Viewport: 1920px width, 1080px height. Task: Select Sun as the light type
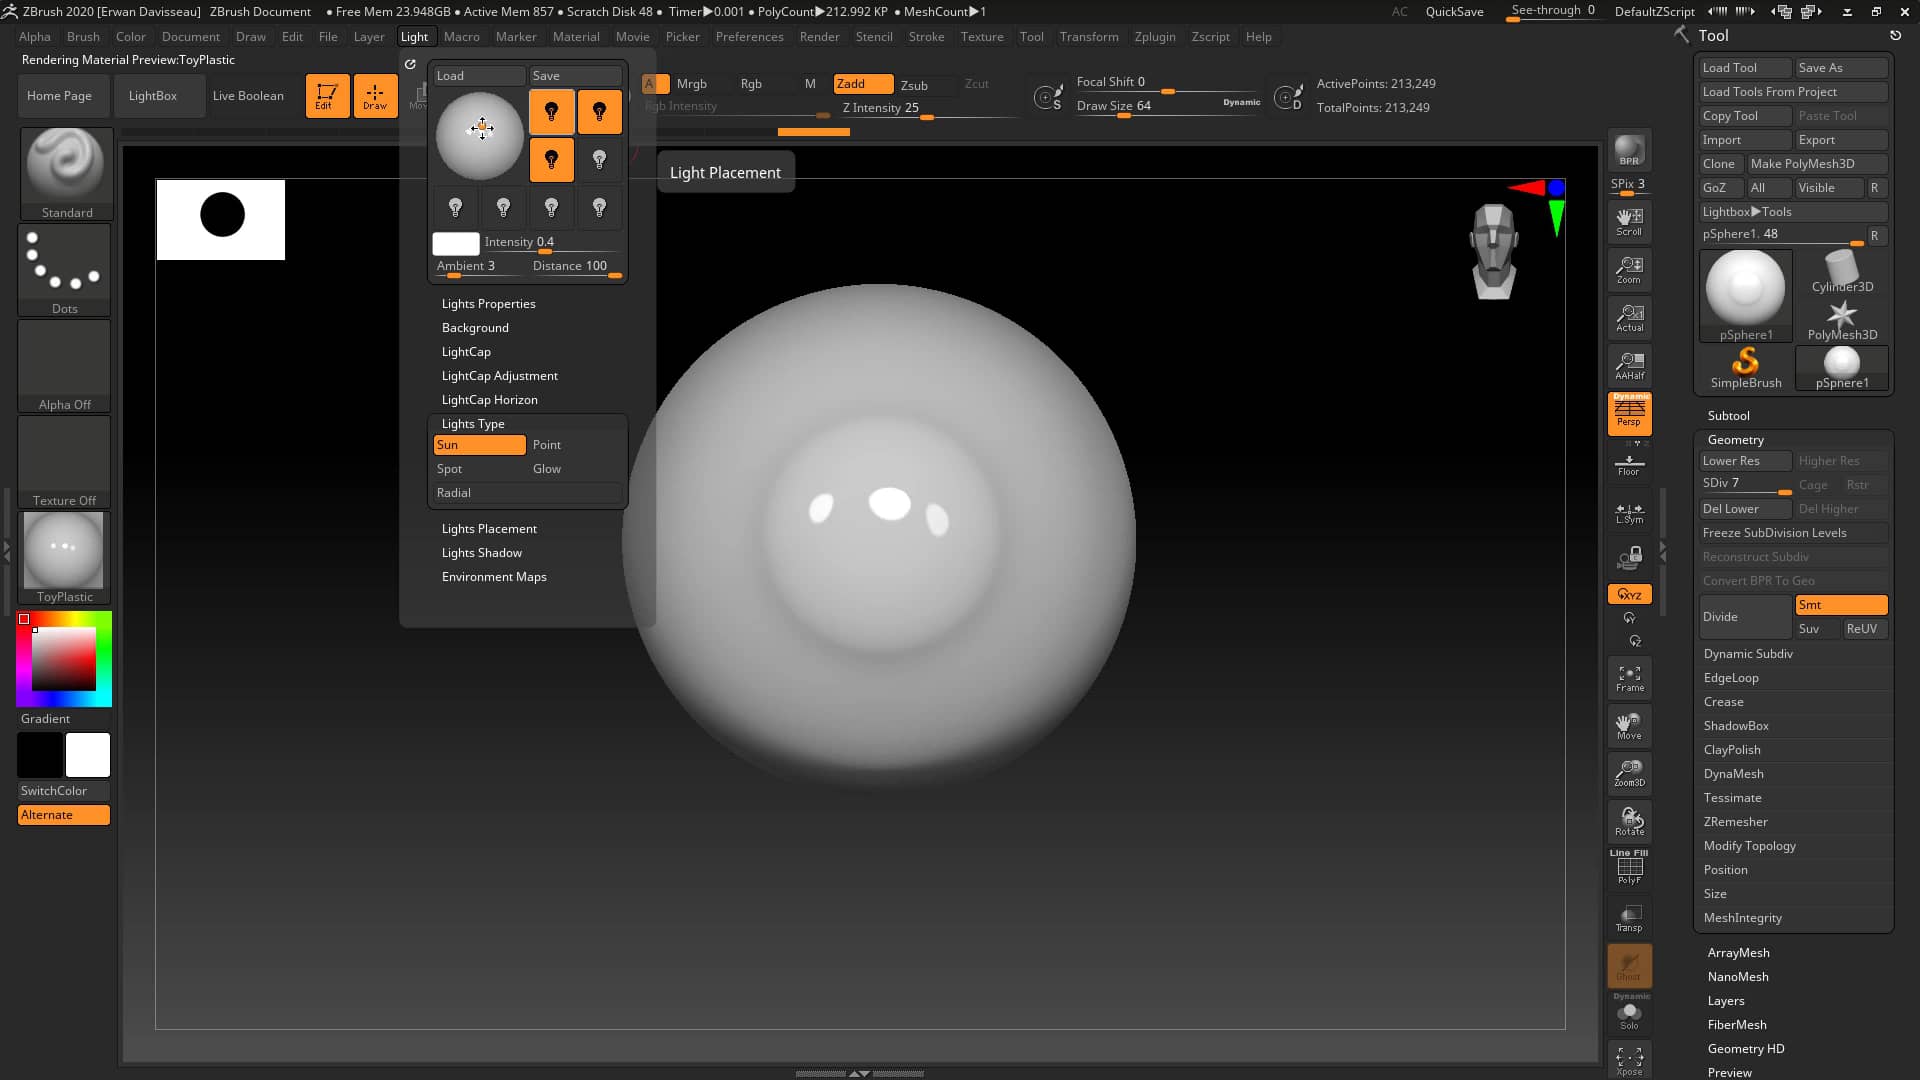click(479, 444)
